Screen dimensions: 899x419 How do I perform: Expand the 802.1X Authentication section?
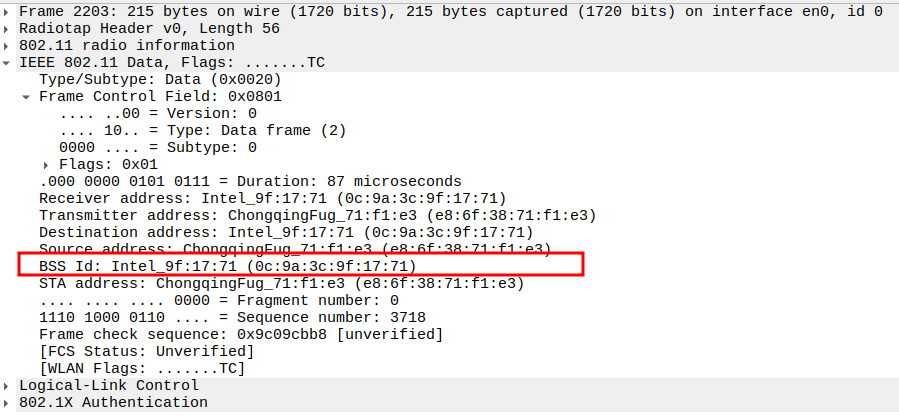coord(8,402)
